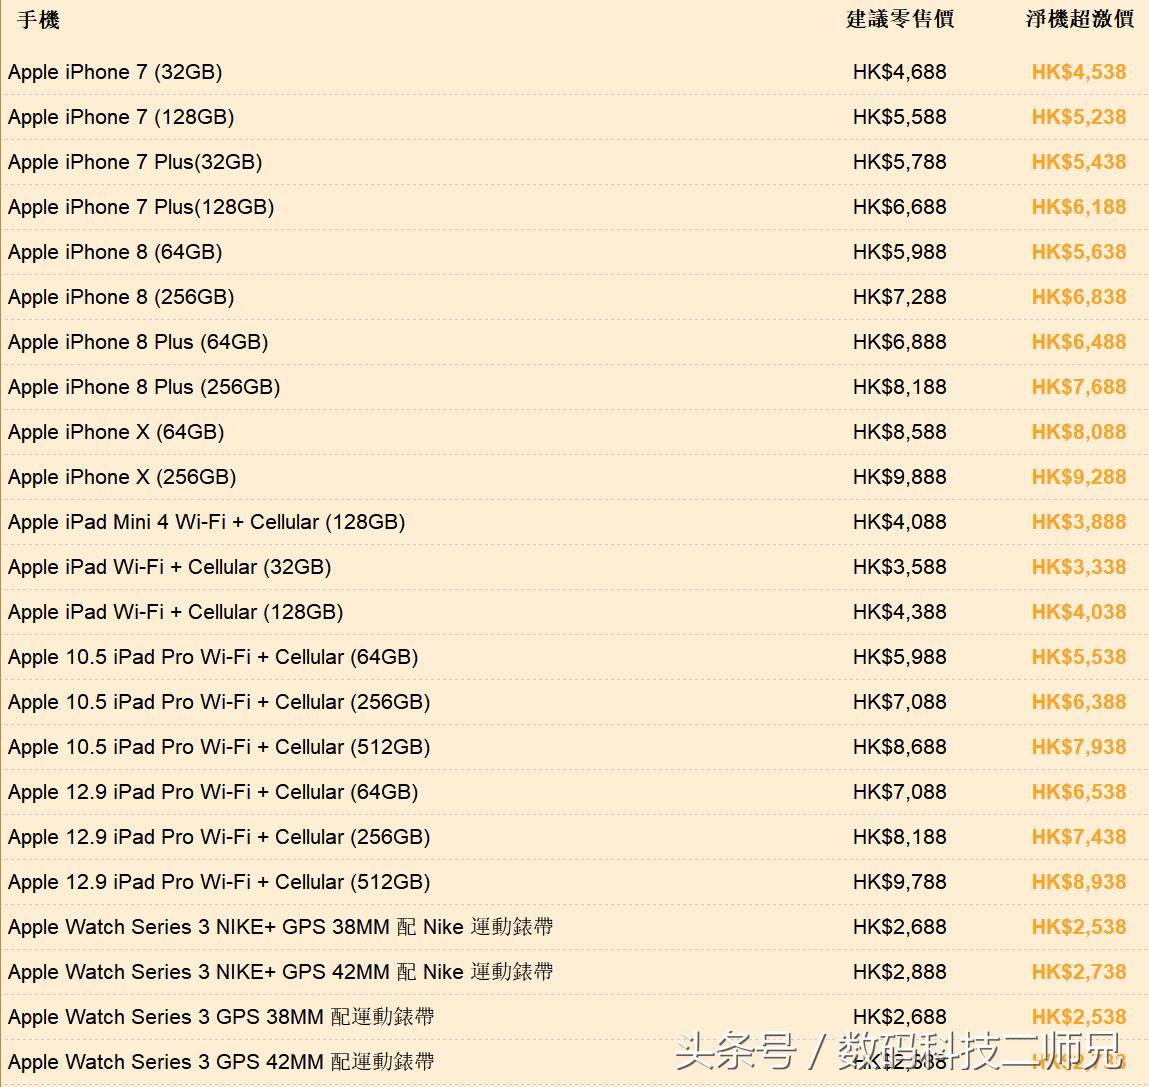Click orange sale price HK$4,038

pyautogui.click(x=1079, y=612)
